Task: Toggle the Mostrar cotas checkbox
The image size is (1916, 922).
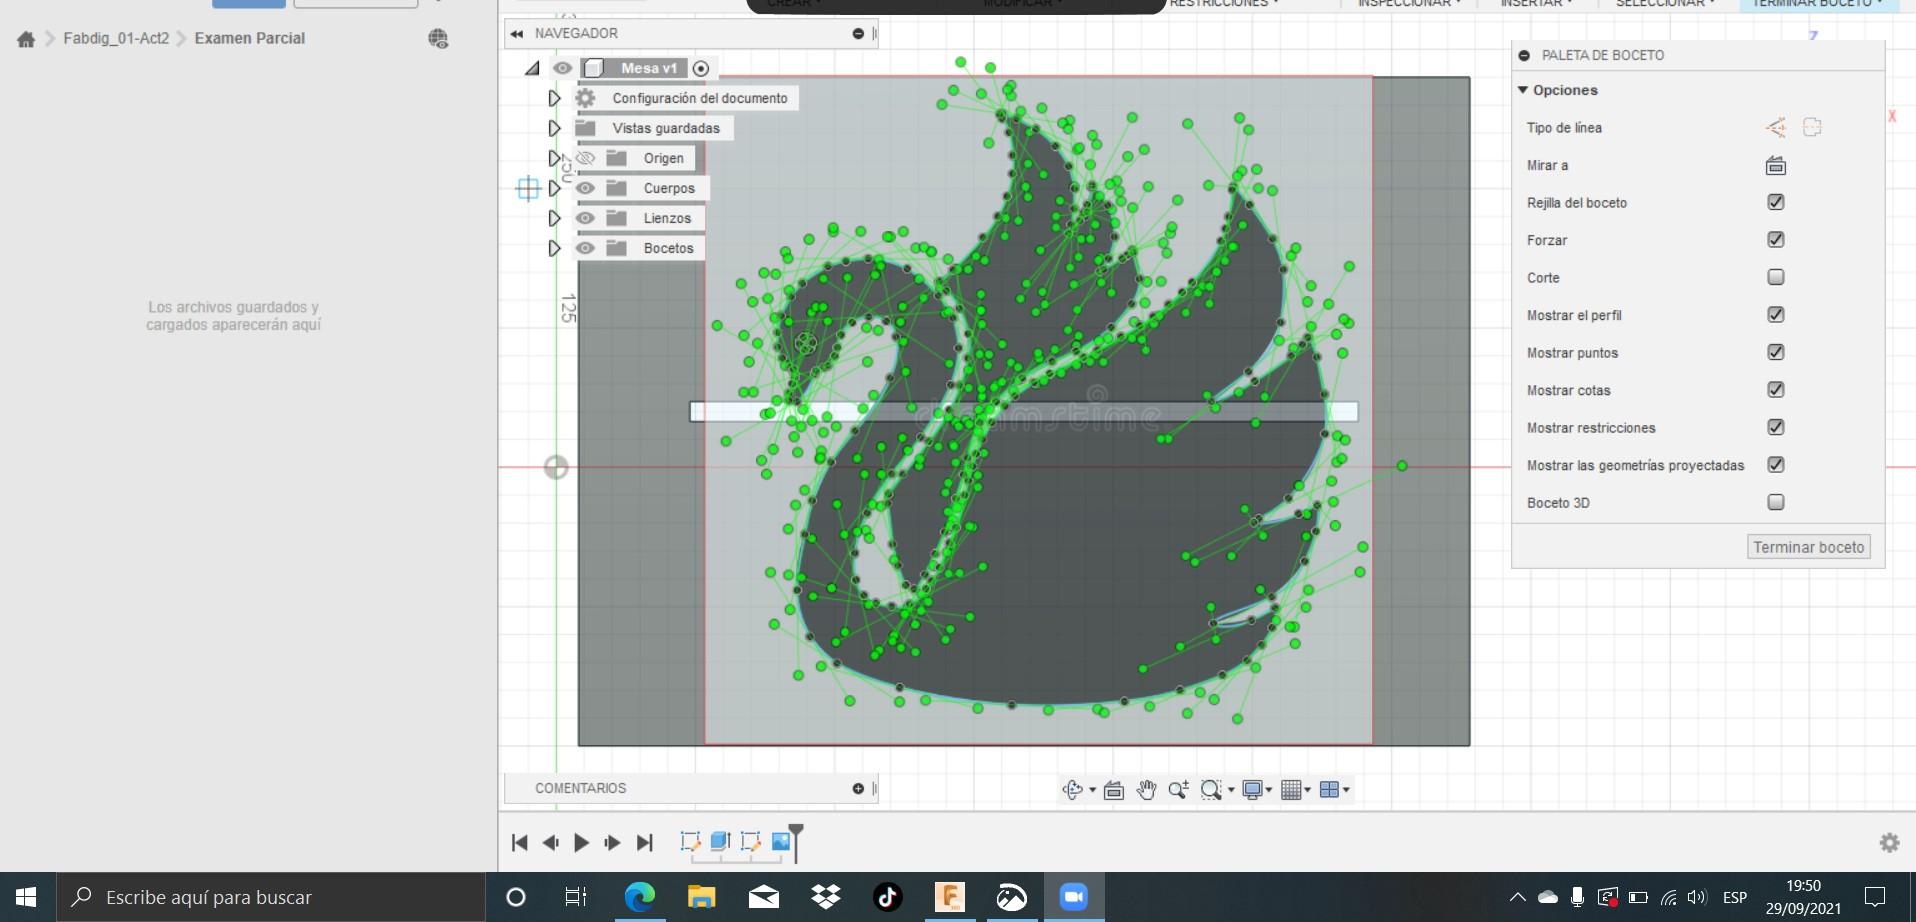Action: click(x=1776, y=390)
